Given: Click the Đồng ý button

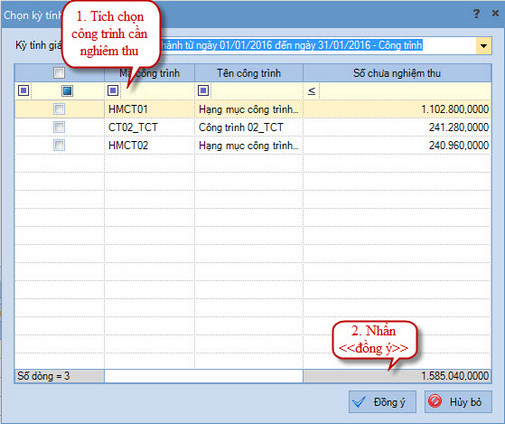Looking at the screenshot, I should pyautogui.click(x=382, y=402).
